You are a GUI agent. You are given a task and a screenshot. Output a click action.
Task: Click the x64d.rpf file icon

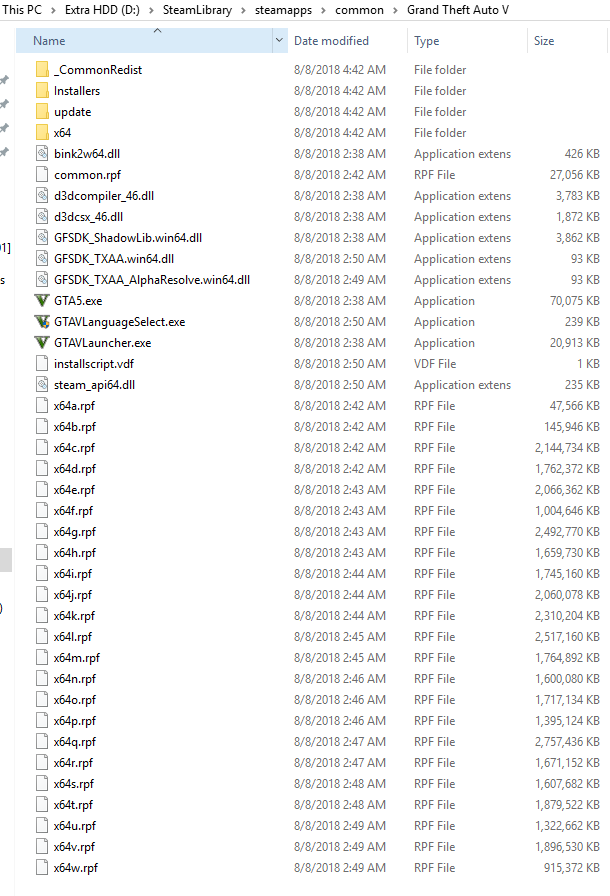[x=42, y=469]
